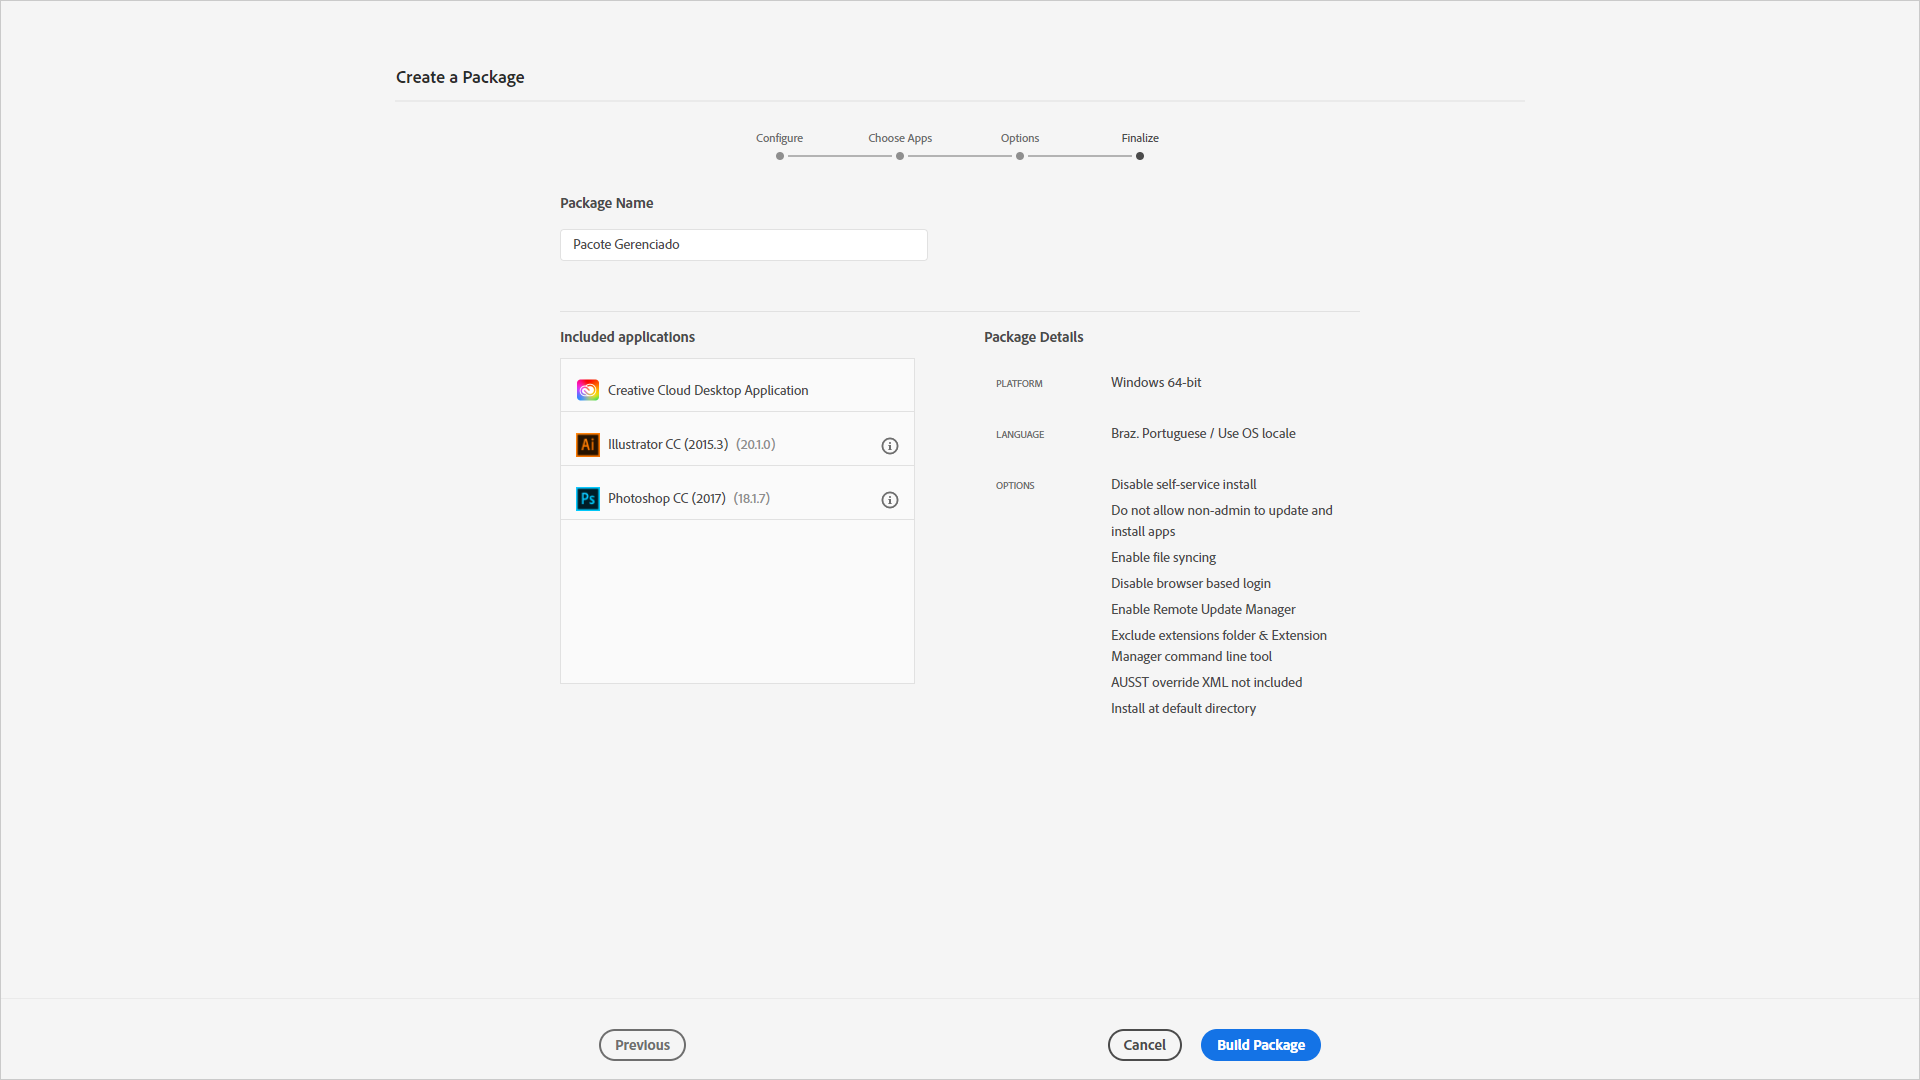Click the Disable browser based login text
The image size is (1920, 1080).
1191,583
